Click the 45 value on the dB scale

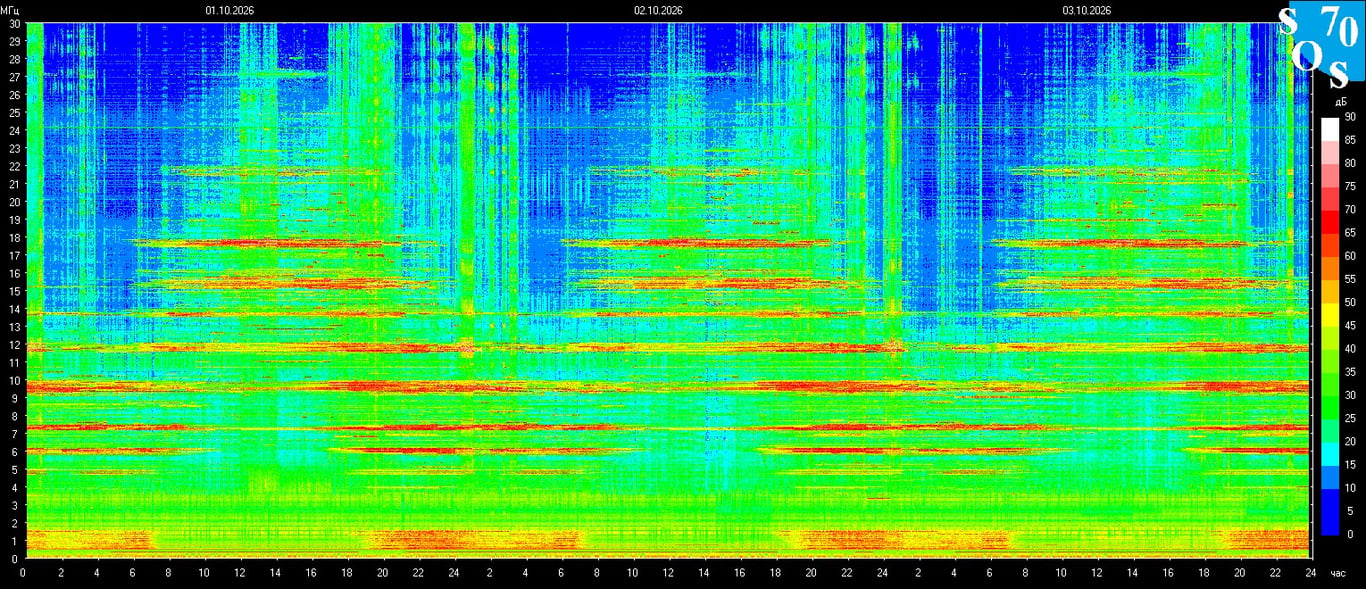(1350, 326)
